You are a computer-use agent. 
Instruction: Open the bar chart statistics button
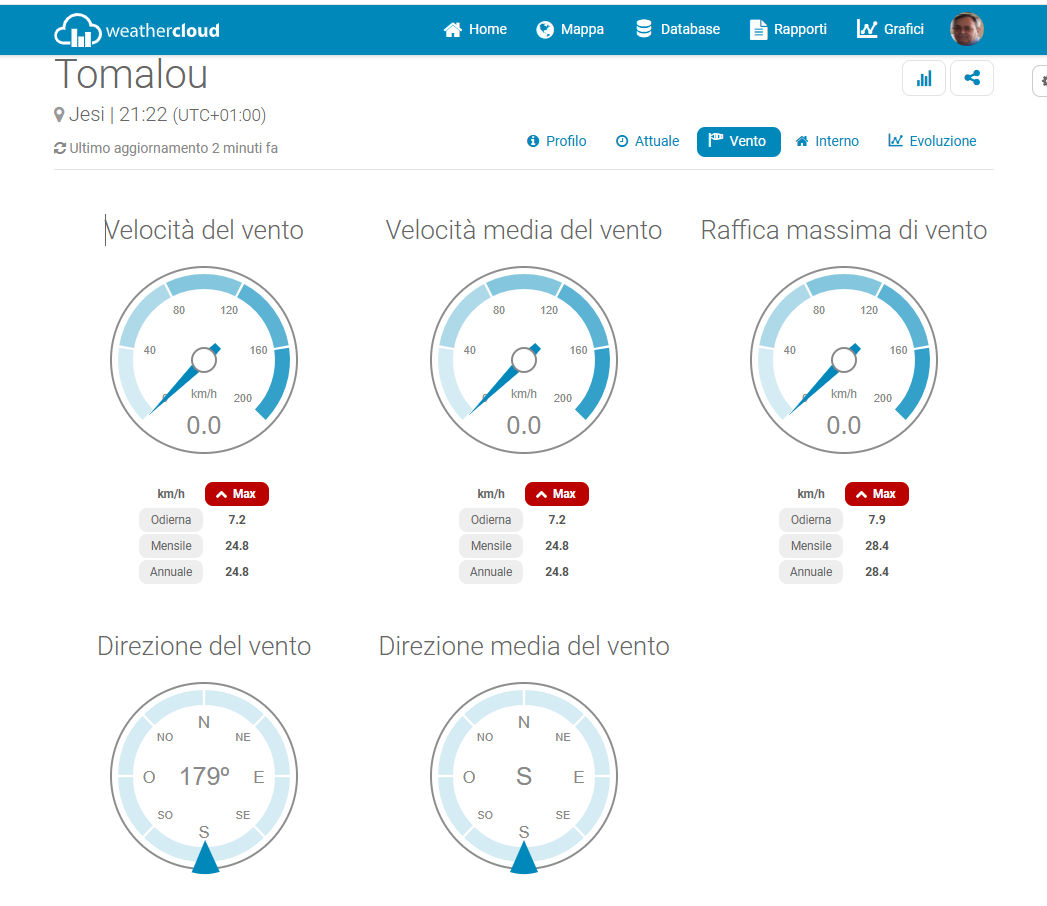923,78
